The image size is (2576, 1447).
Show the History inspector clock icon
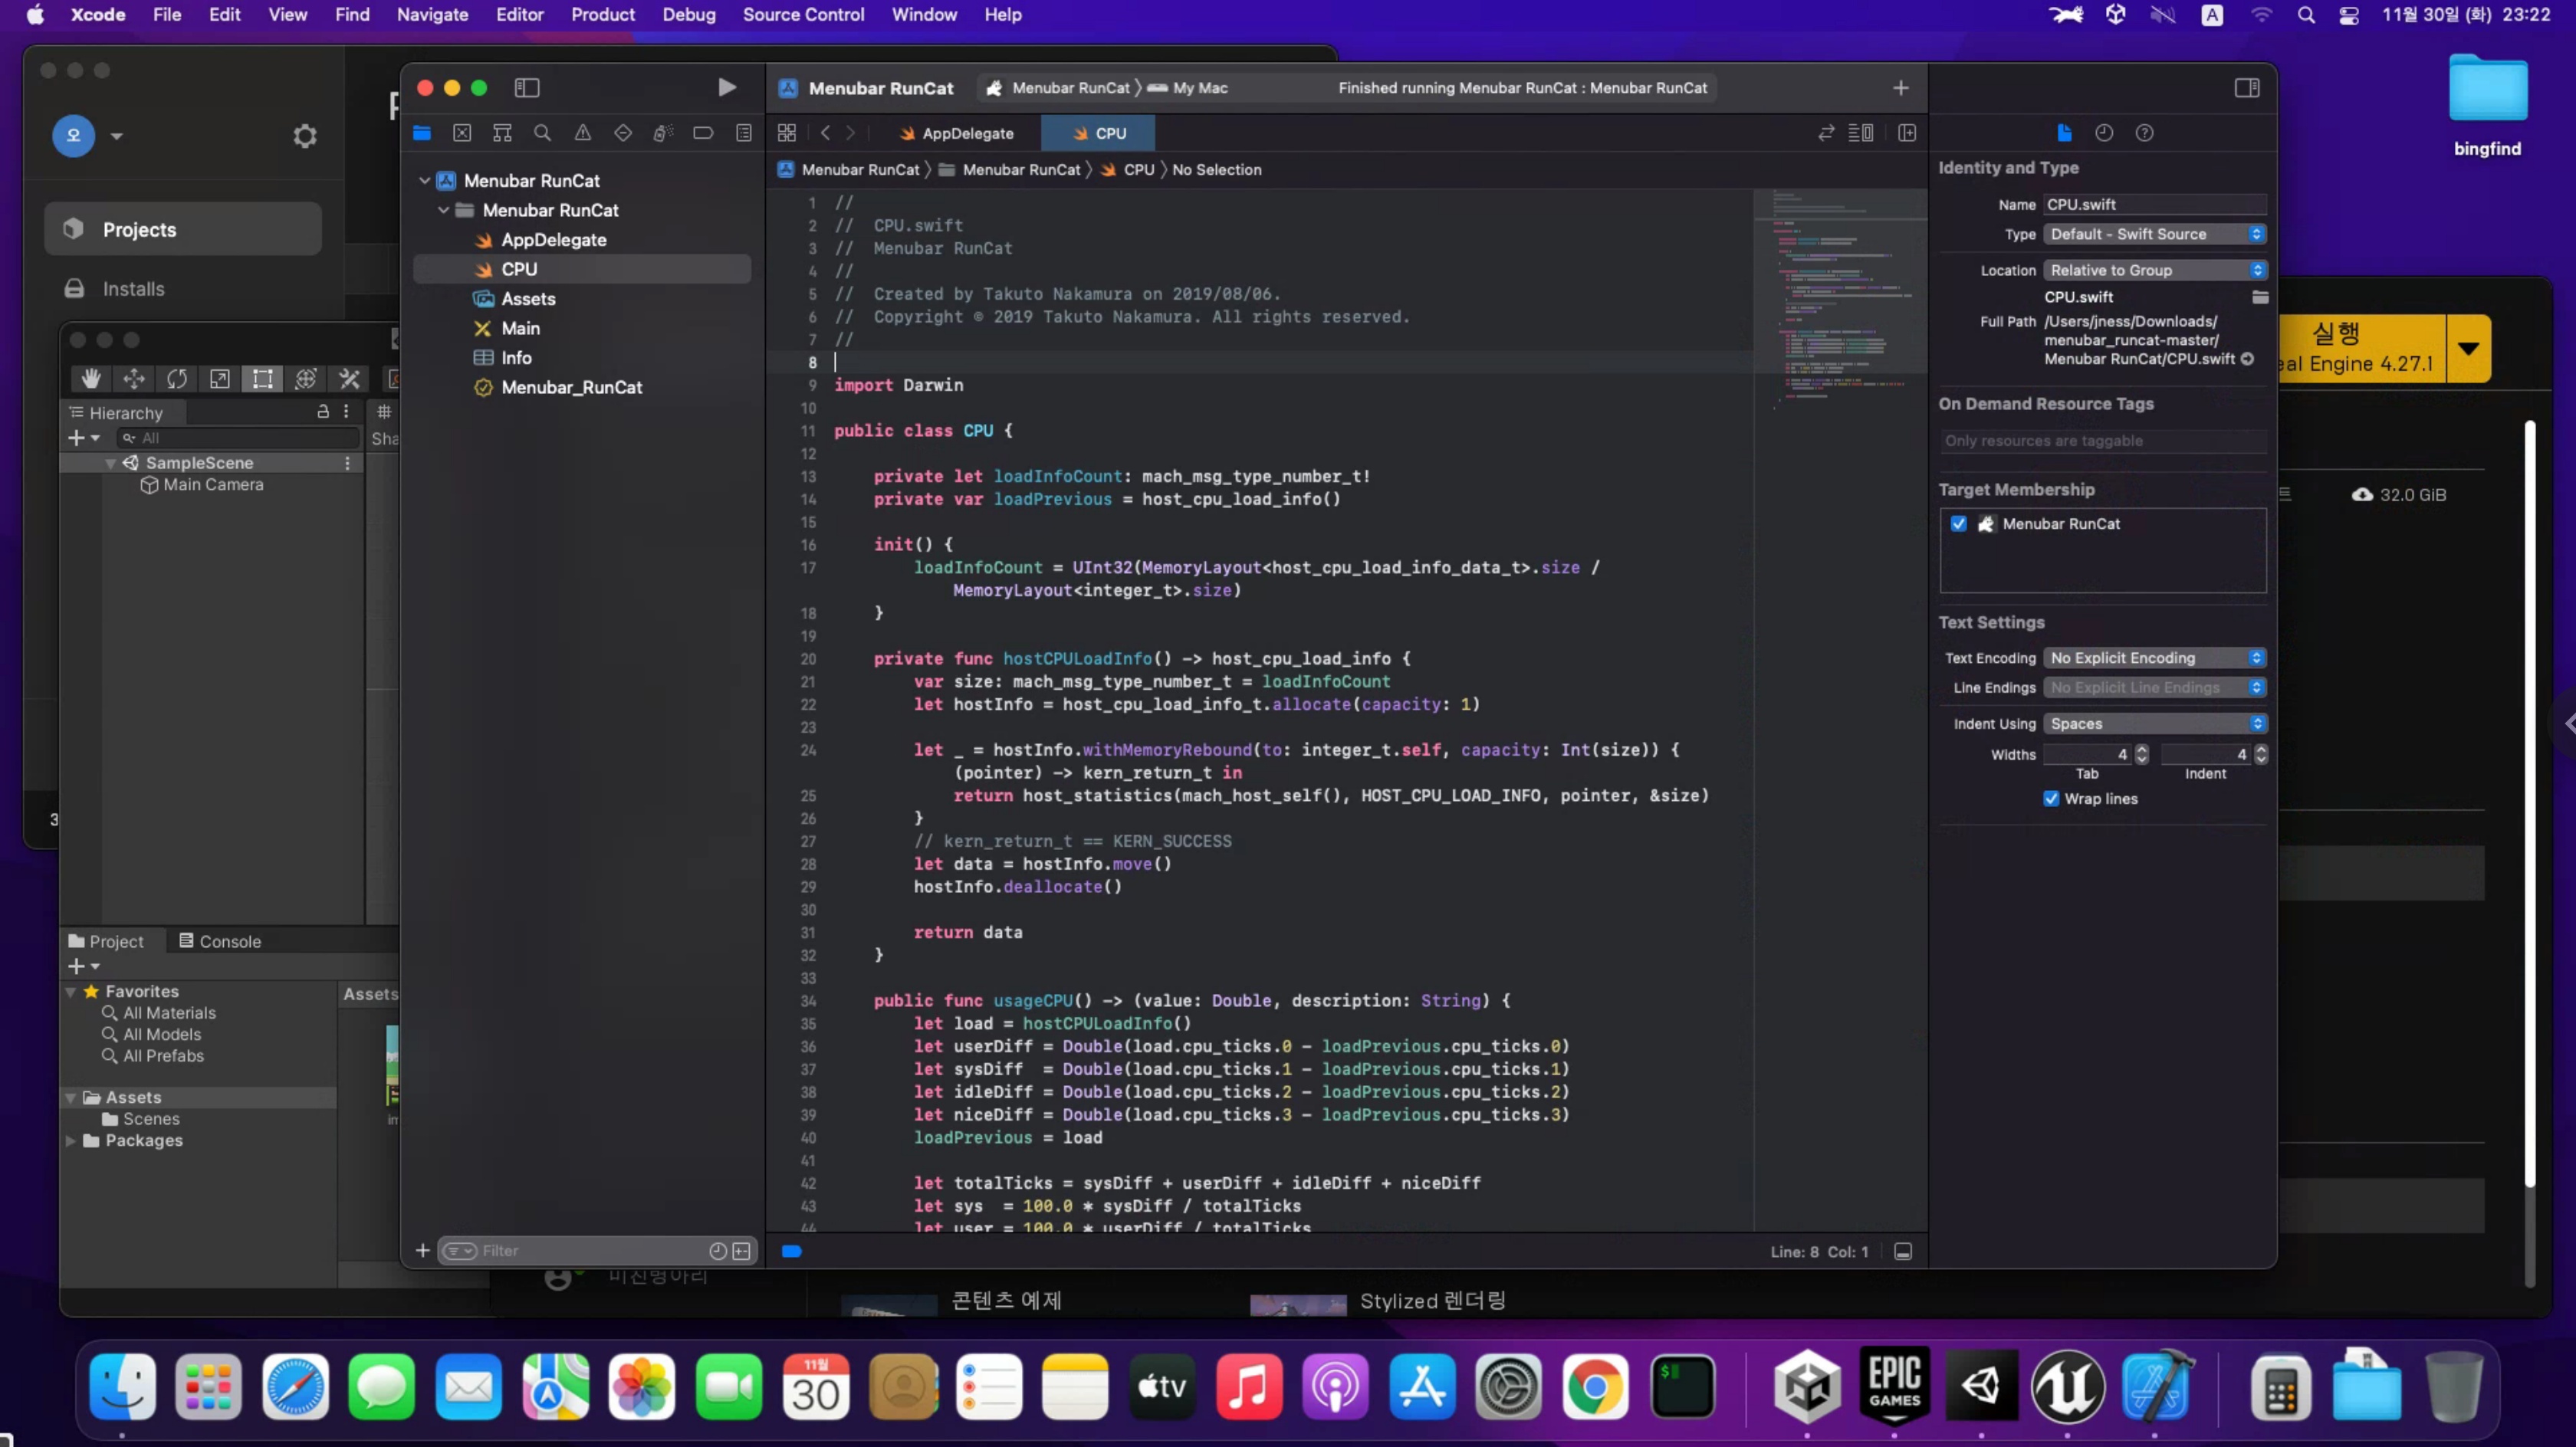click(2104, 133)
